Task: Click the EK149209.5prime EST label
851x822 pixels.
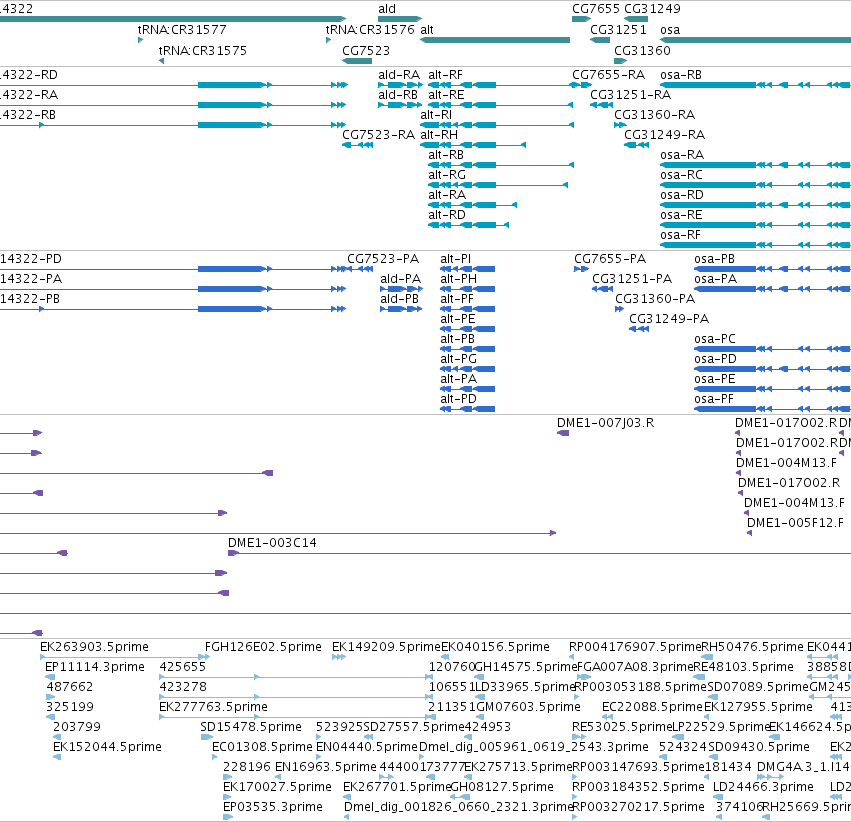Action: (386, 647)
